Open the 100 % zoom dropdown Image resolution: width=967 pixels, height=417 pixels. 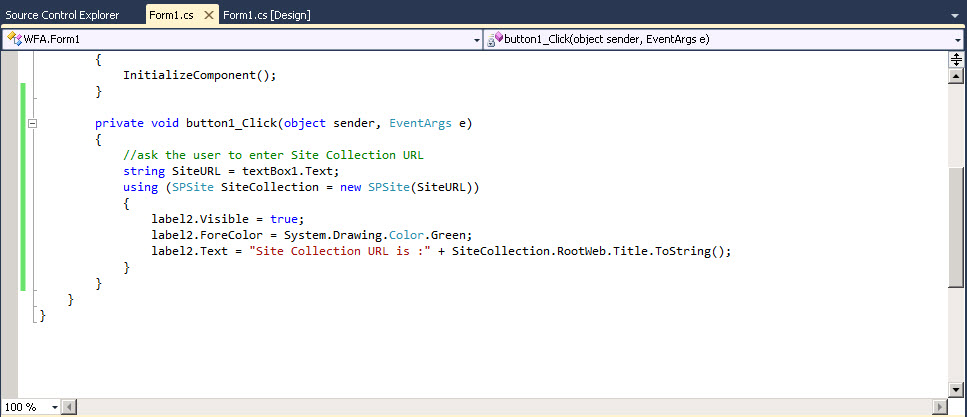pyautogui.click(x=54, y=407)
